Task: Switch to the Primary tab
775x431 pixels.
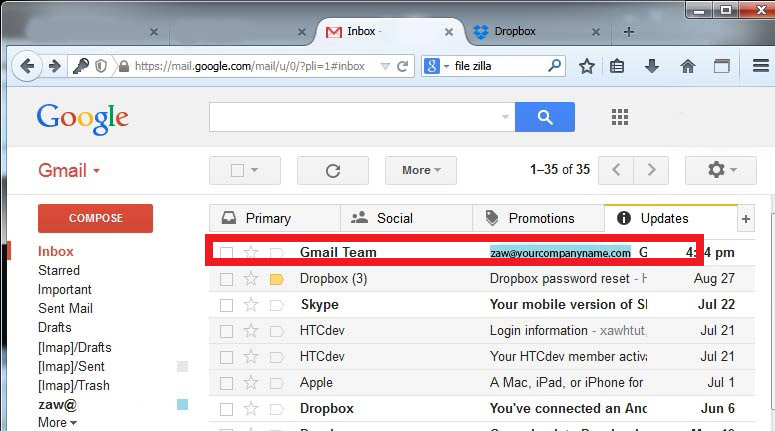Action: [x=275, y=218]
